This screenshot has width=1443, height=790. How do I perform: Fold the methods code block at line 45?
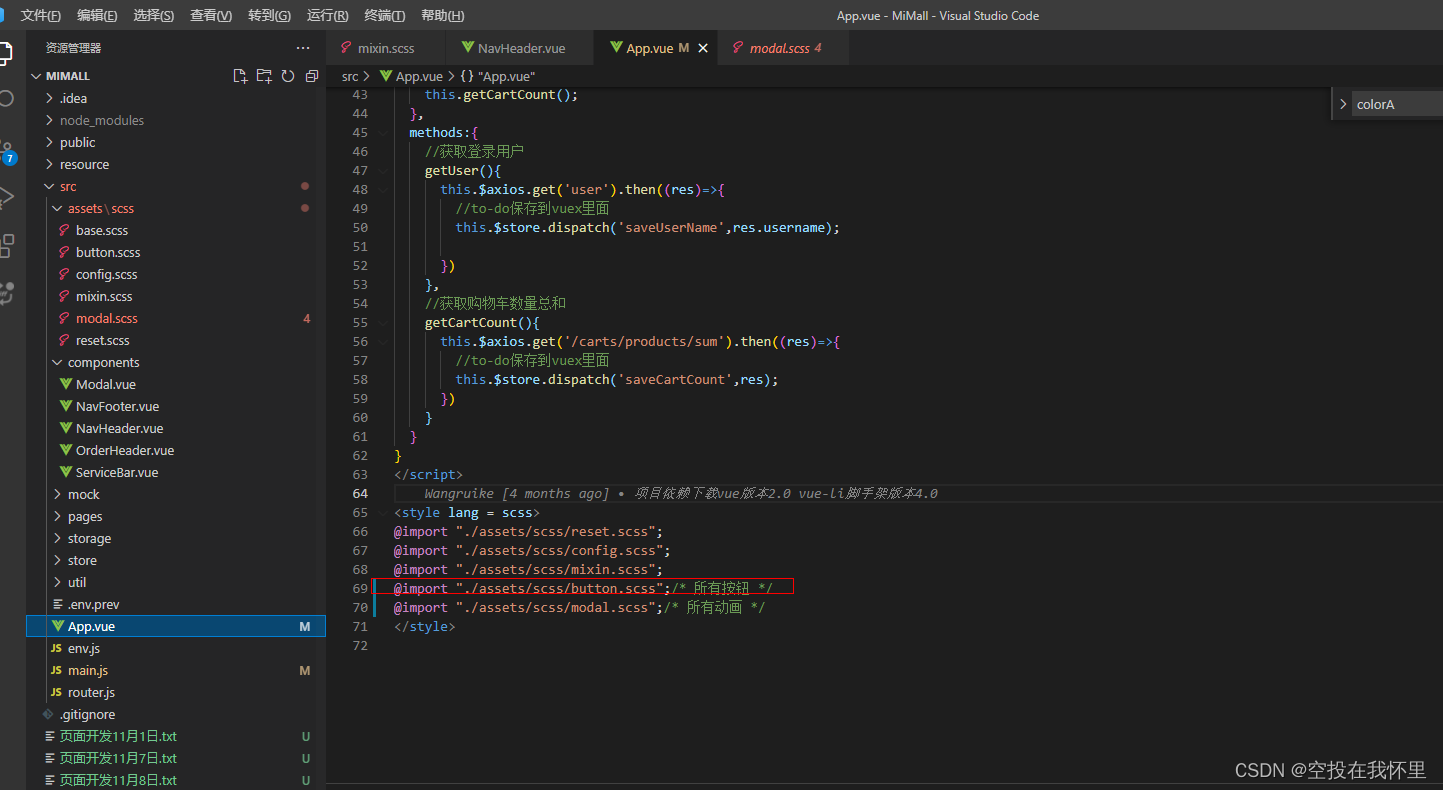(x=381, y=132)
